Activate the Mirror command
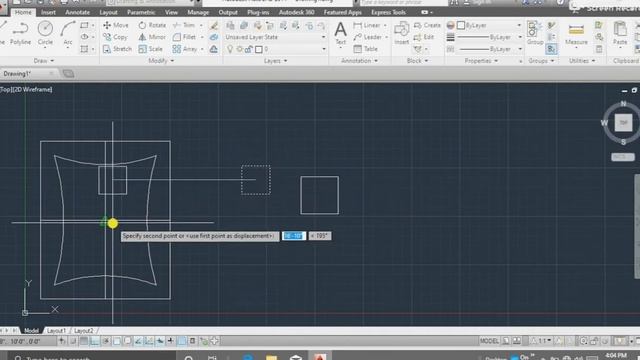 [x=152, y=37]
